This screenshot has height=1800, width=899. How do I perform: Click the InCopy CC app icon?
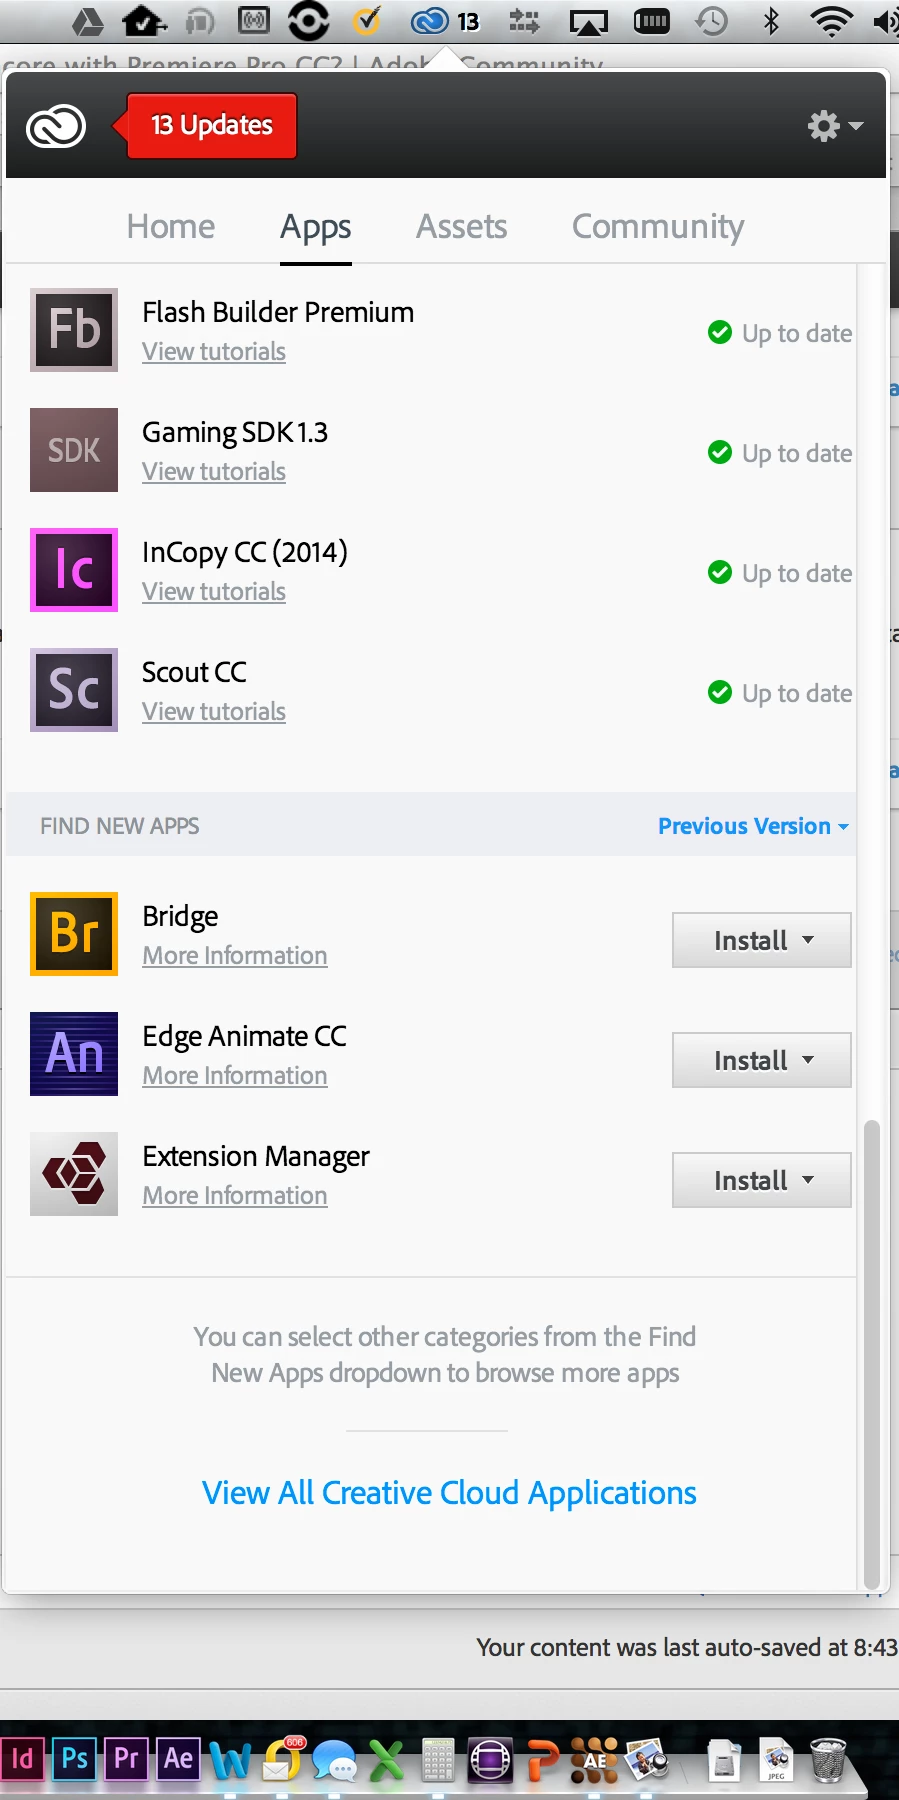(74, 570)
